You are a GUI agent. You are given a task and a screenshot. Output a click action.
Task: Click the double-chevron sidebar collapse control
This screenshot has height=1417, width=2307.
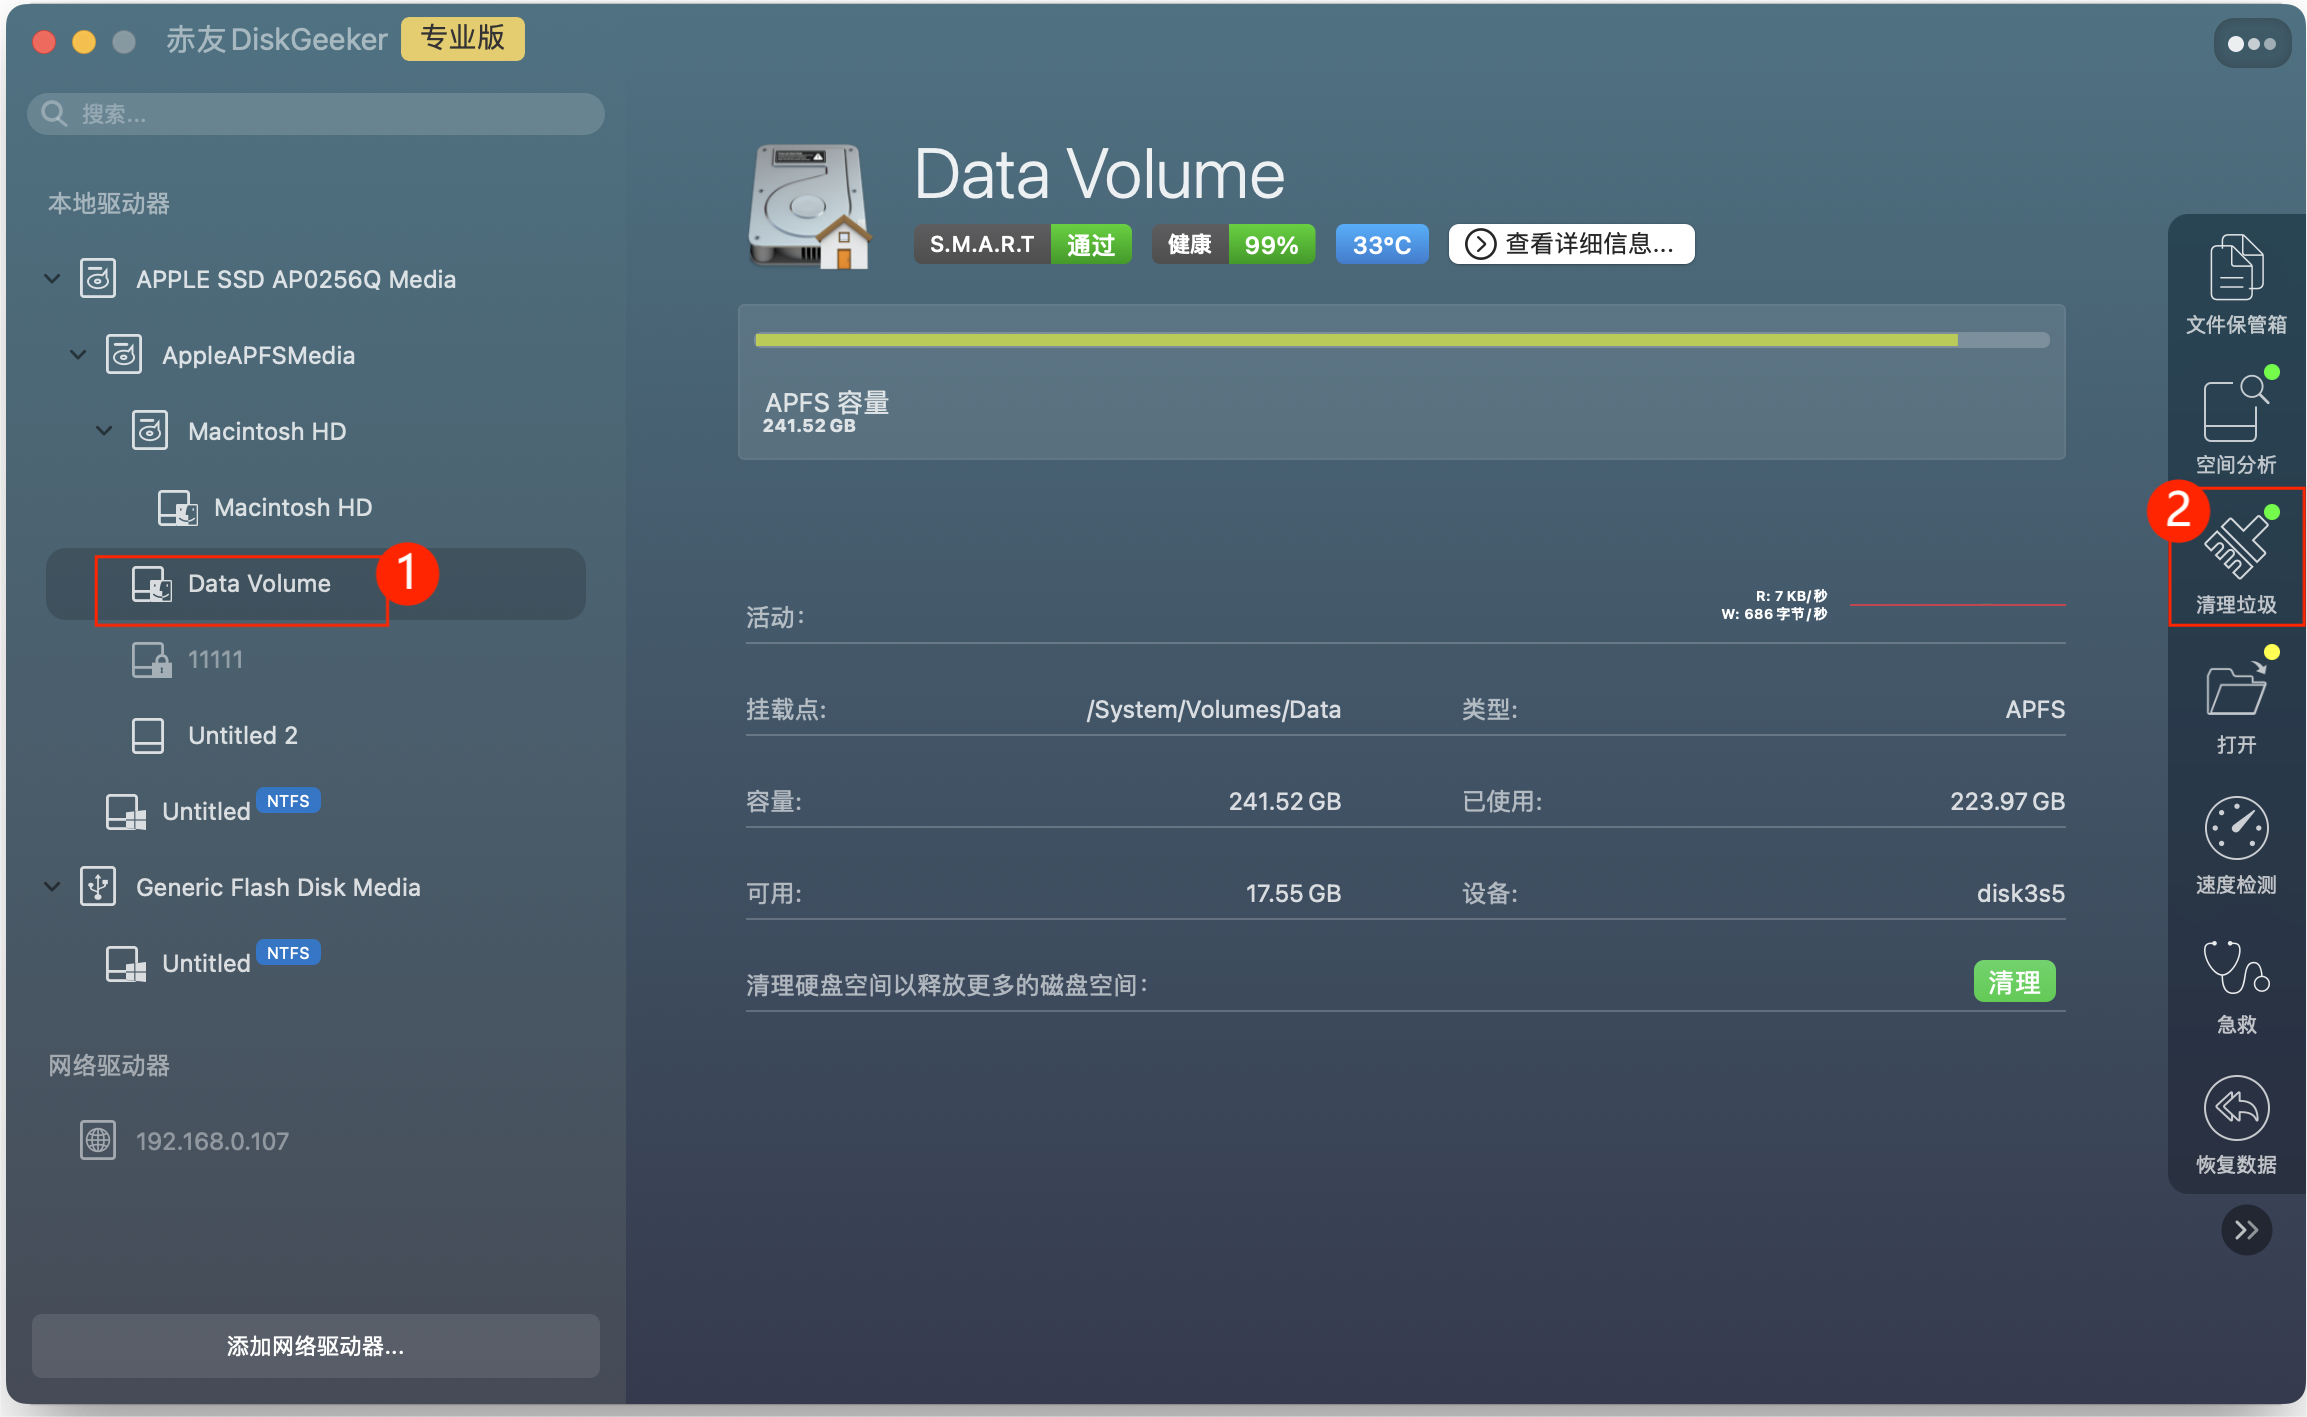(x=2246, y=1230)
